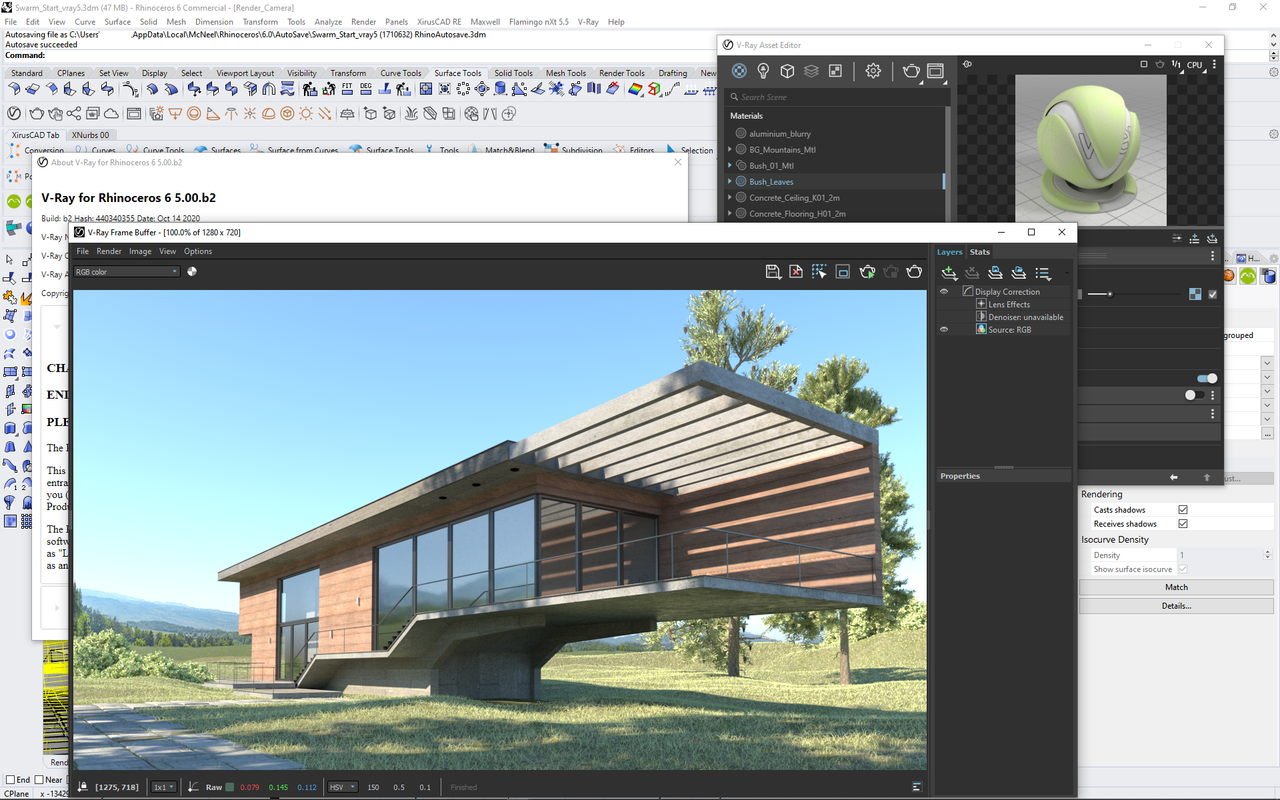This screenshot has height=800, width=1280.
Task: Expand Bush_01_Mtl material
Action: (730, 166)
